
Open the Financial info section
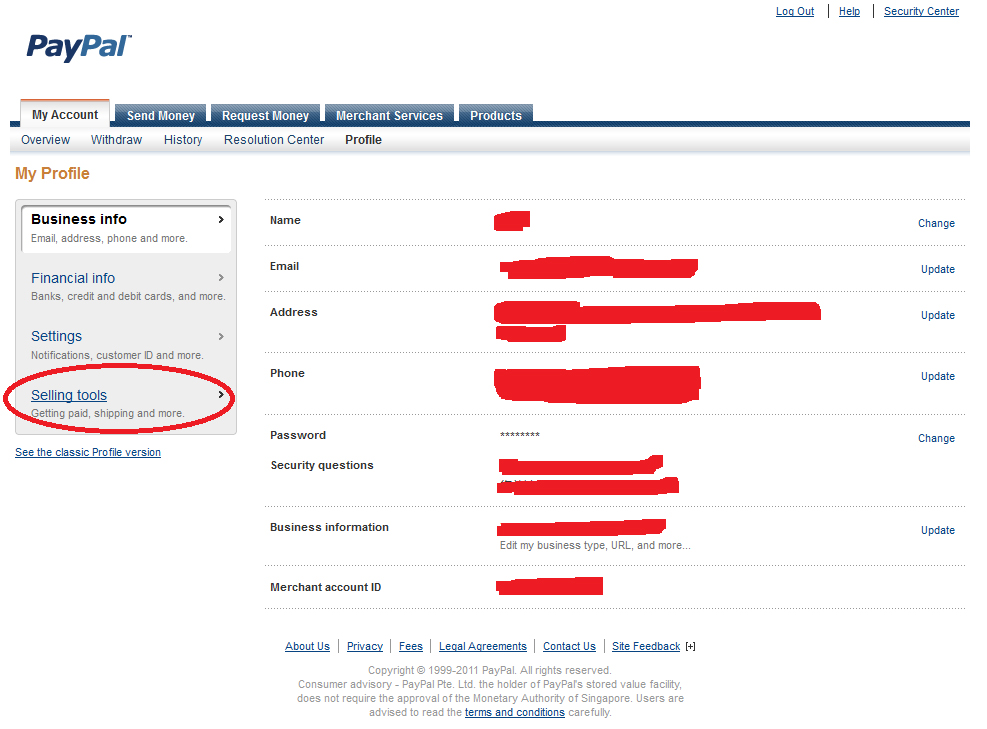point(73,278)
